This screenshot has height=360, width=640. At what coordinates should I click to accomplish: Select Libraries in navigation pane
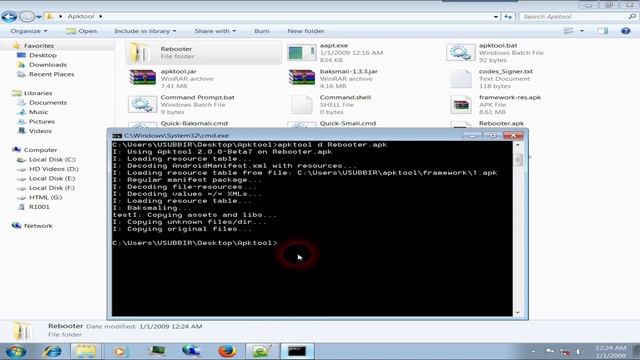(x=38, y=93)
